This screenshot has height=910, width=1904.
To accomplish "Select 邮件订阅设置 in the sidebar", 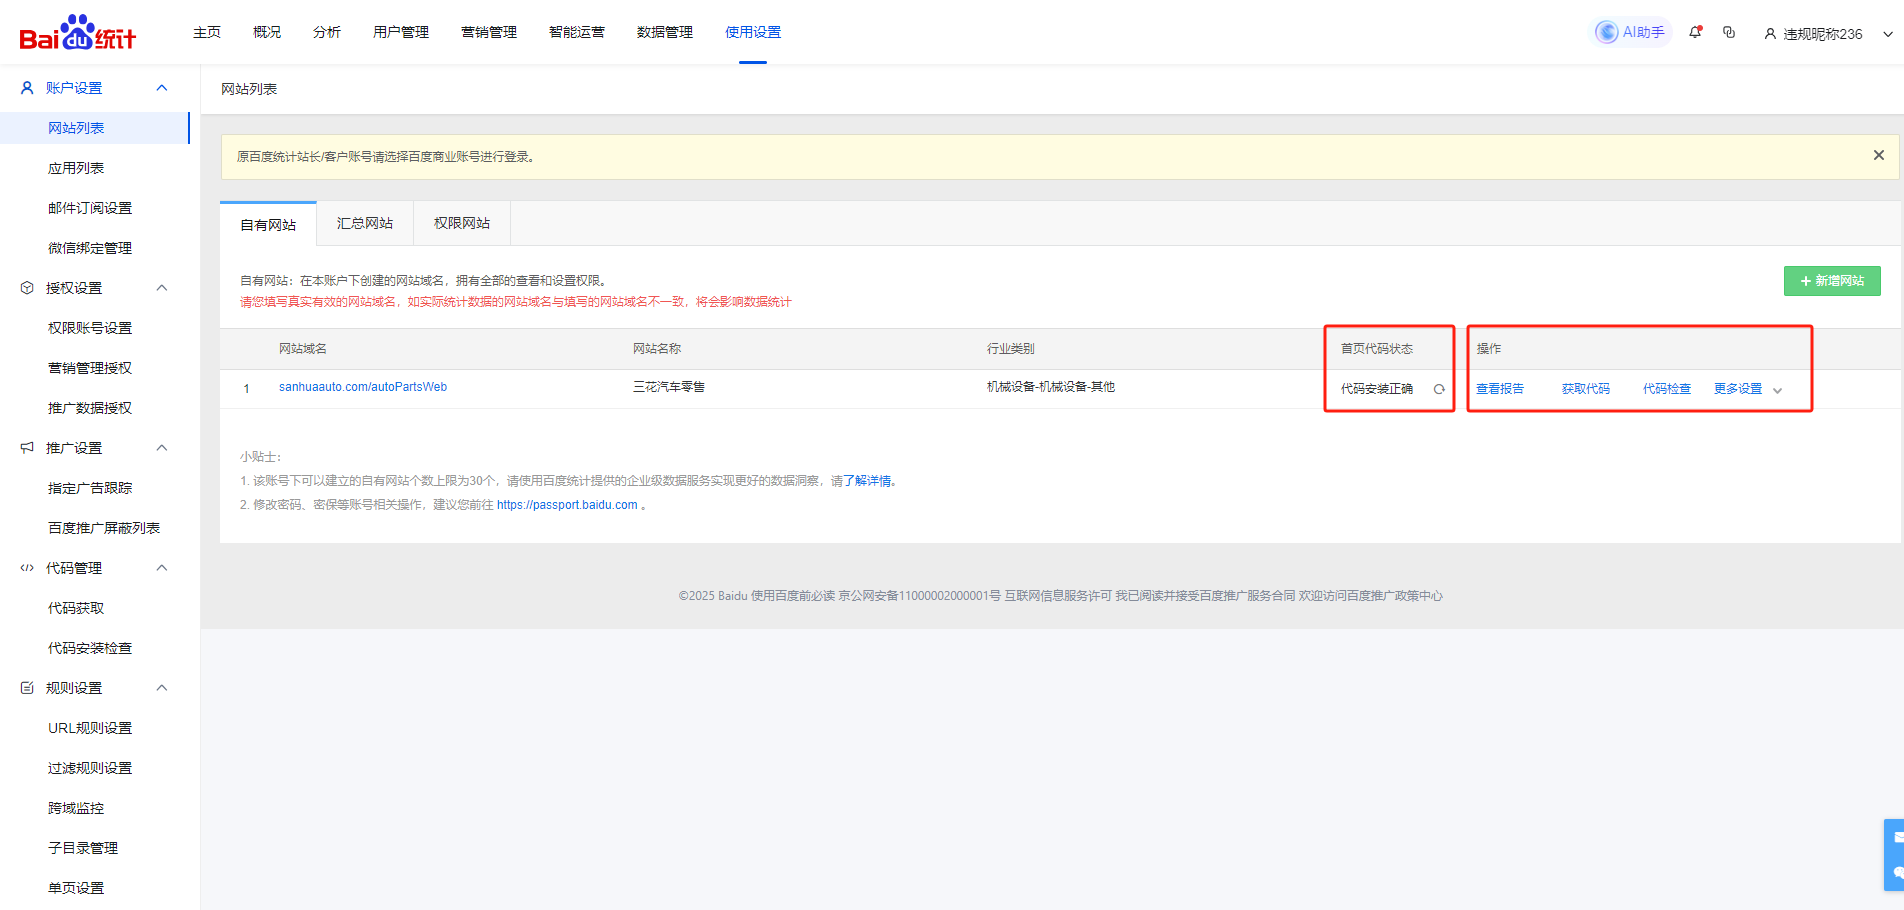I will click(90, 208).
